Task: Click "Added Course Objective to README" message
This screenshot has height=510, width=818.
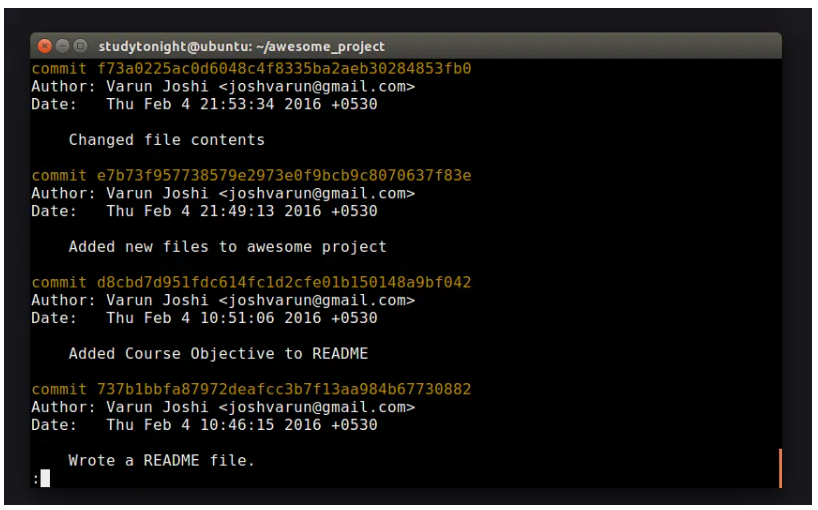Action: pos(218,354)
